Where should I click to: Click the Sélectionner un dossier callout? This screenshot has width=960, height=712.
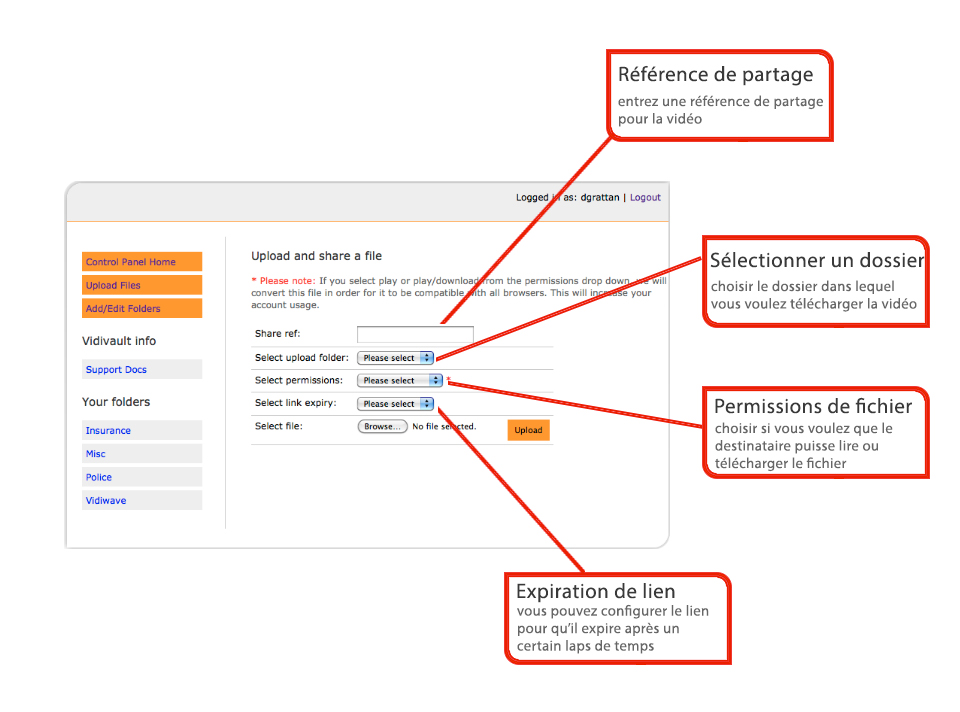816,282
